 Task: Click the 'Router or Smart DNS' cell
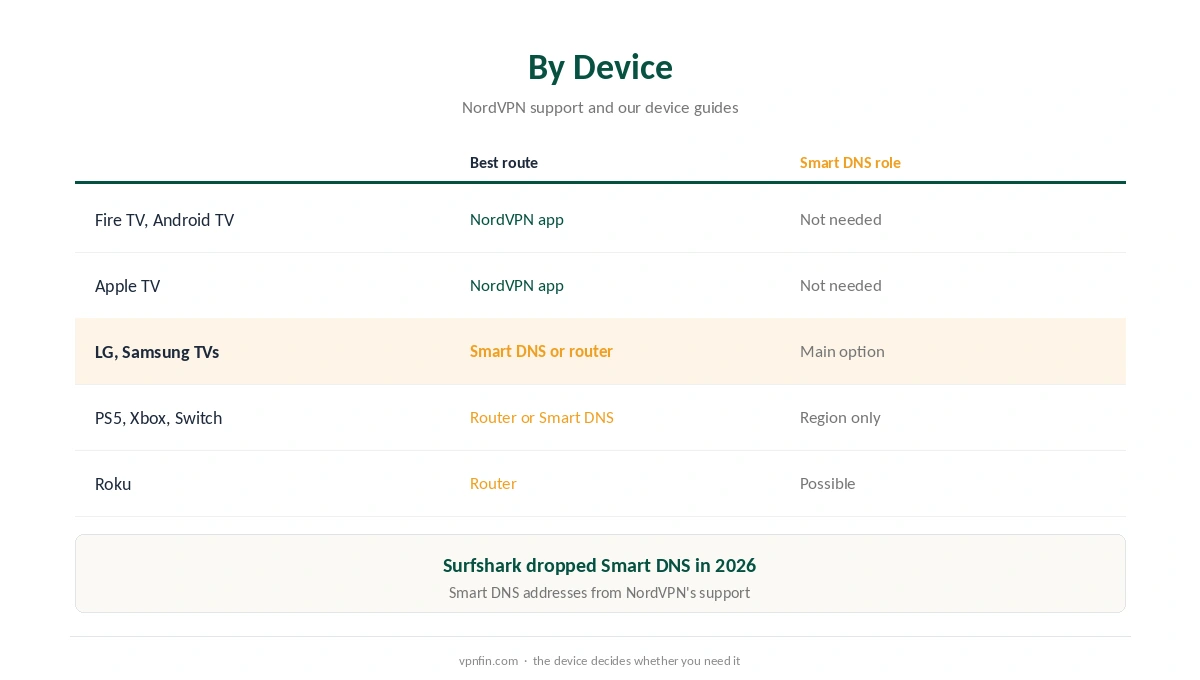point(542,417)
